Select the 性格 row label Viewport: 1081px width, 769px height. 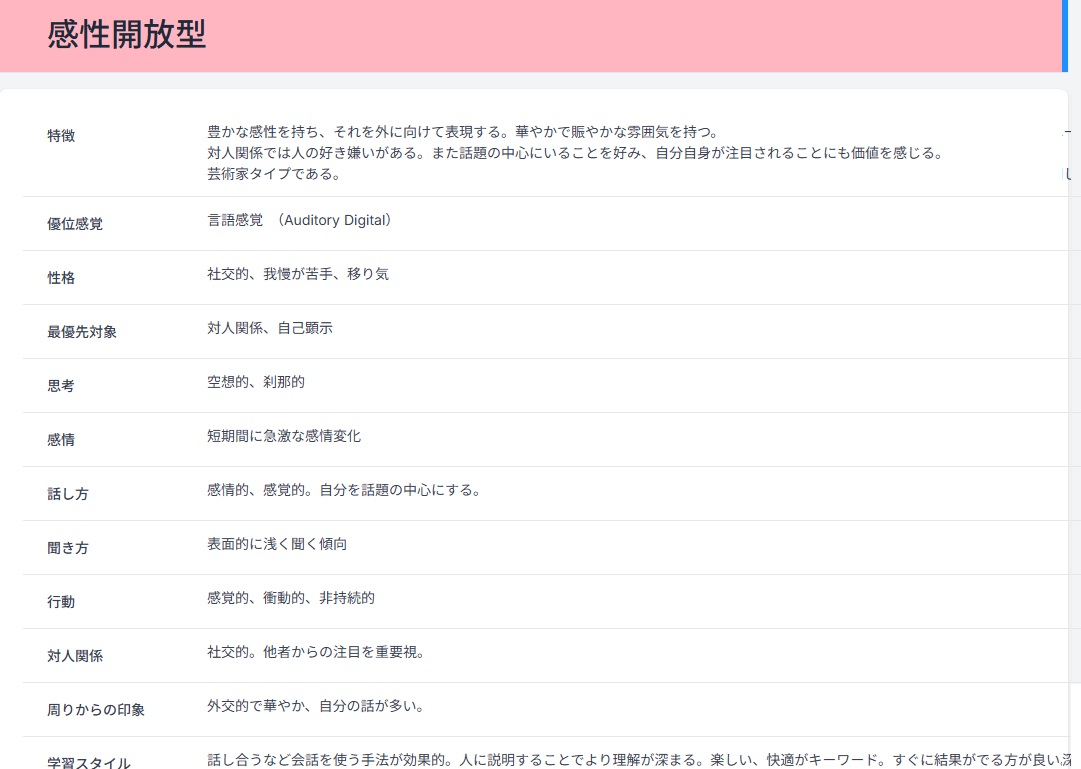(x=61, y=278)
